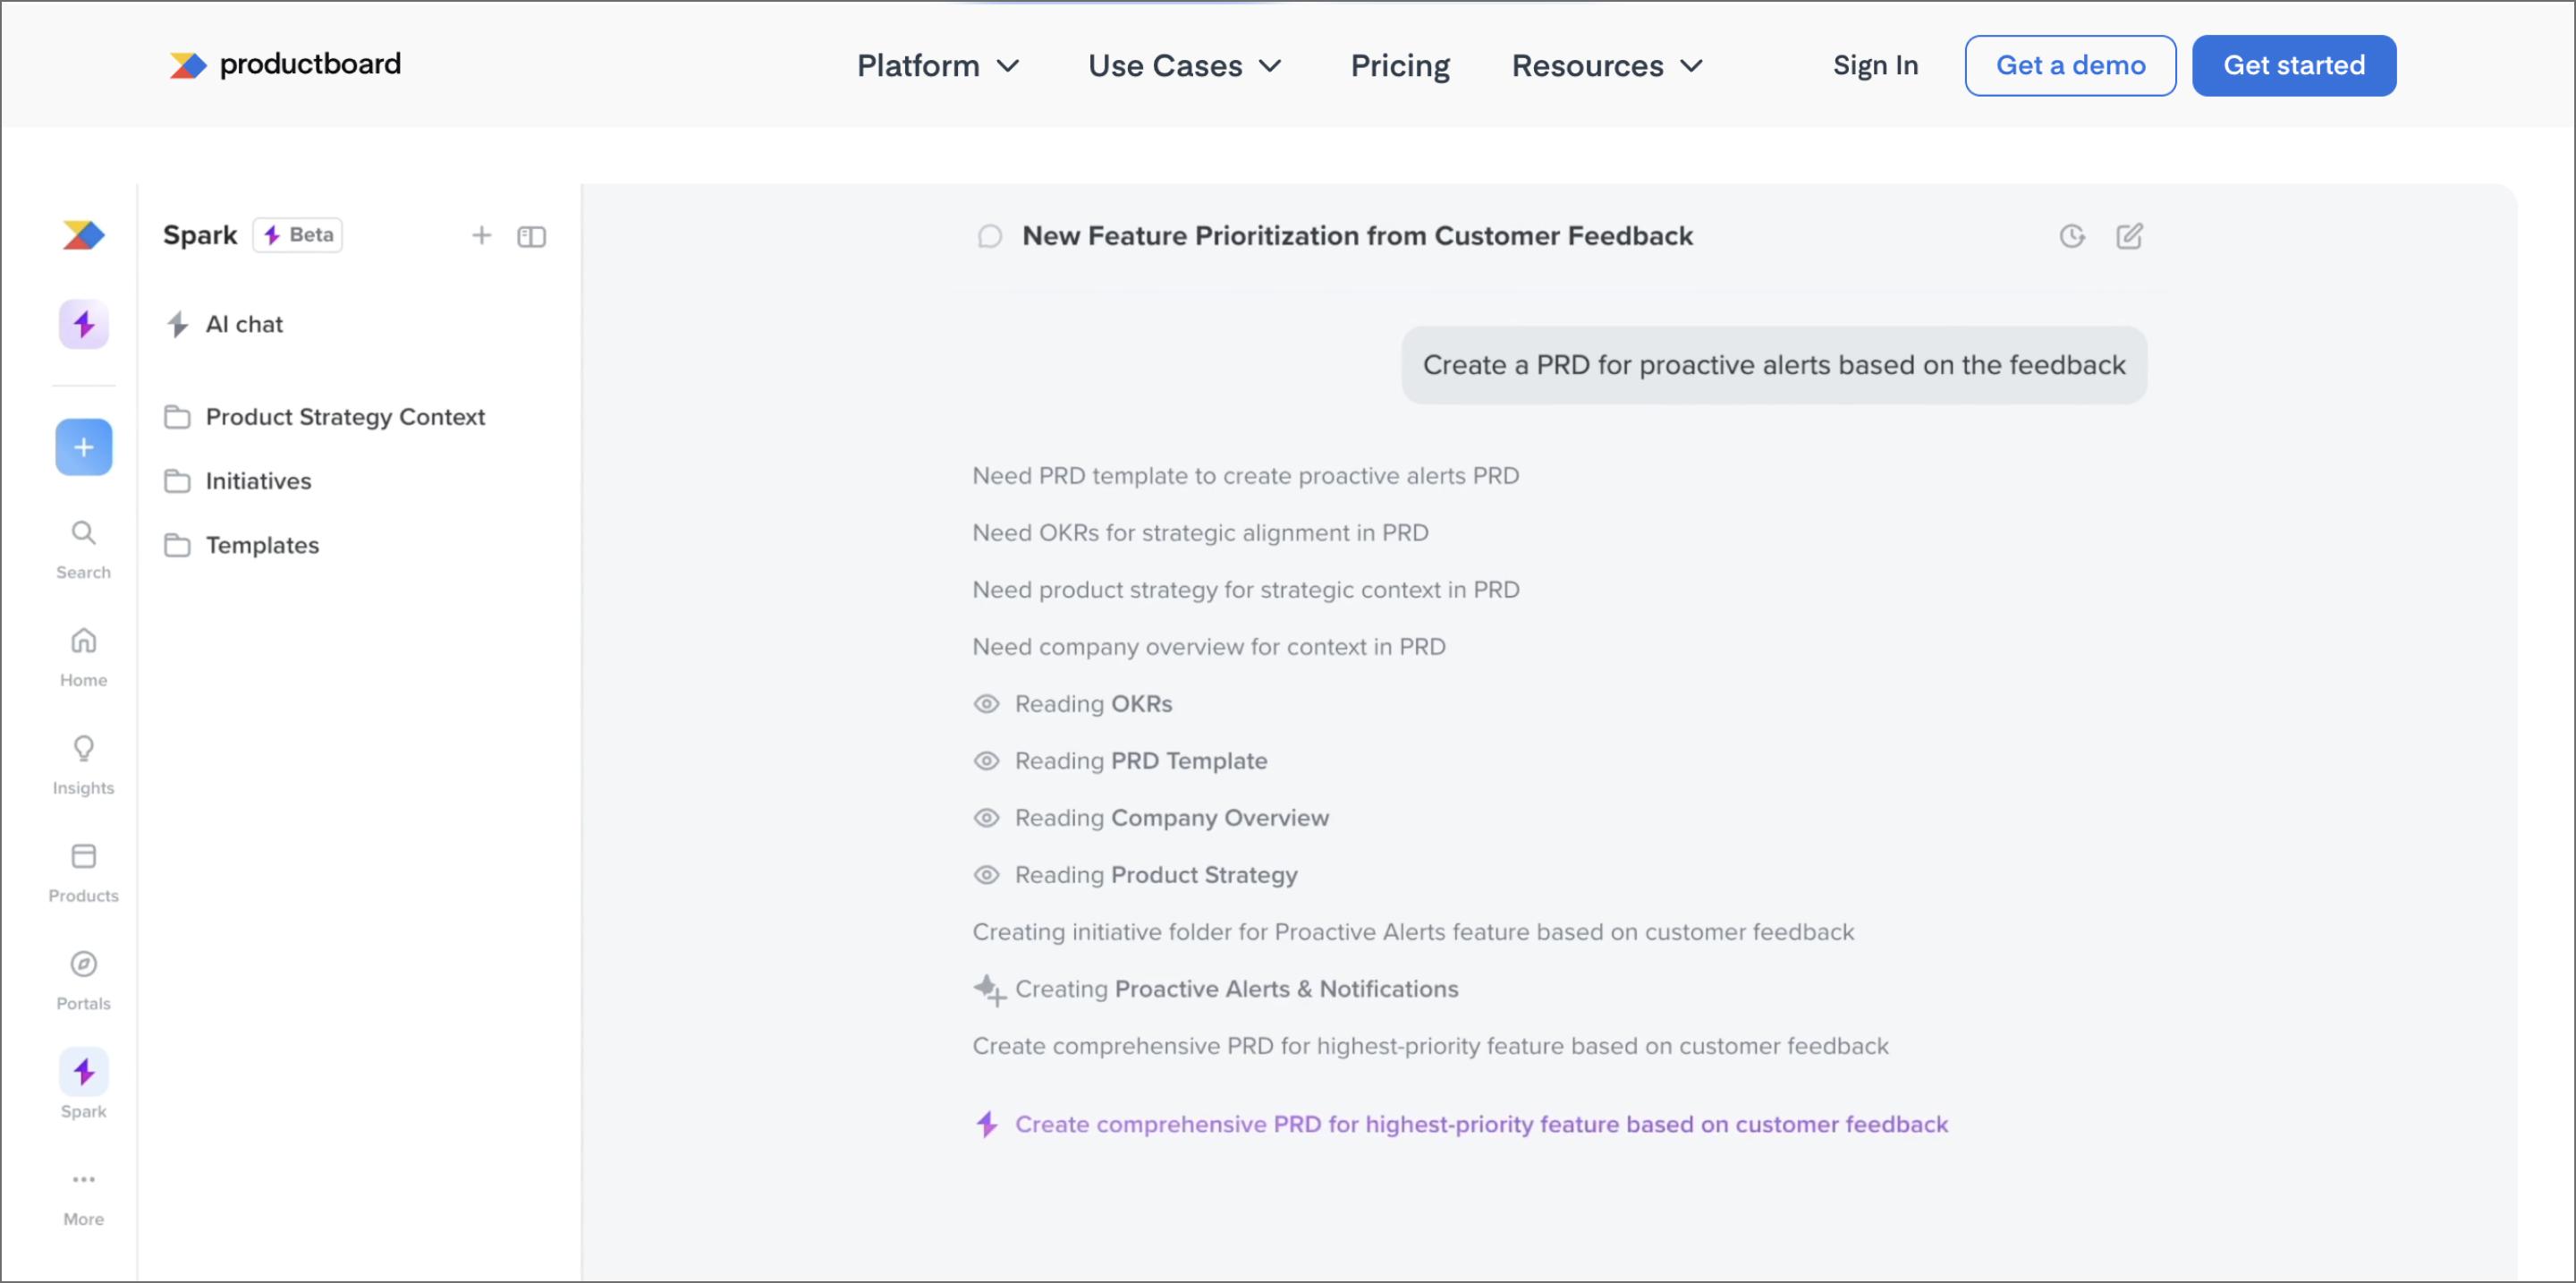Image resolution: width=2576 pixels, height=1283 pixels.
Task: Click purple 'Create comprehensive PRD' active step text
Action: coord(1481,1125)
